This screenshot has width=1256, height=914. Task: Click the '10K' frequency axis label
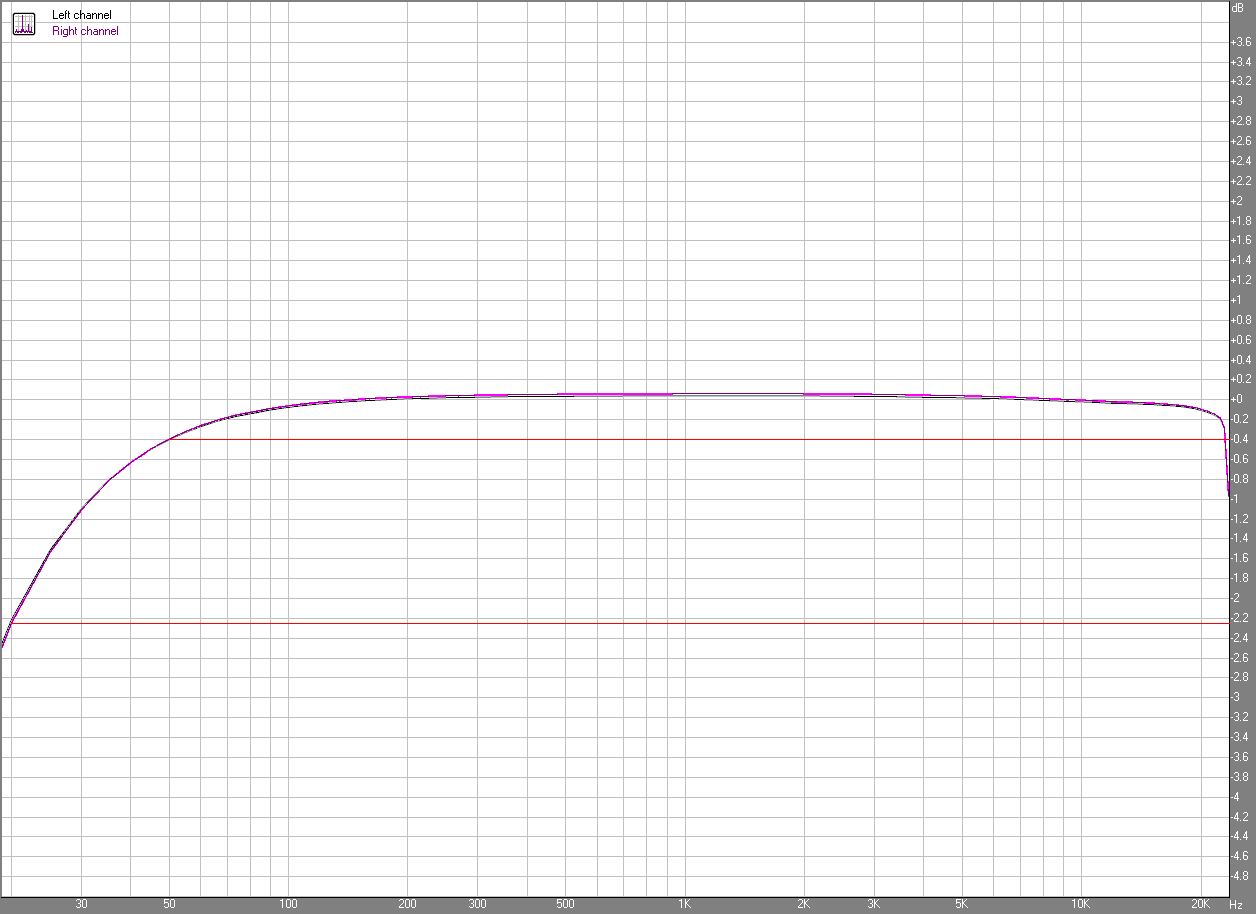click(x=1080, y=904)
